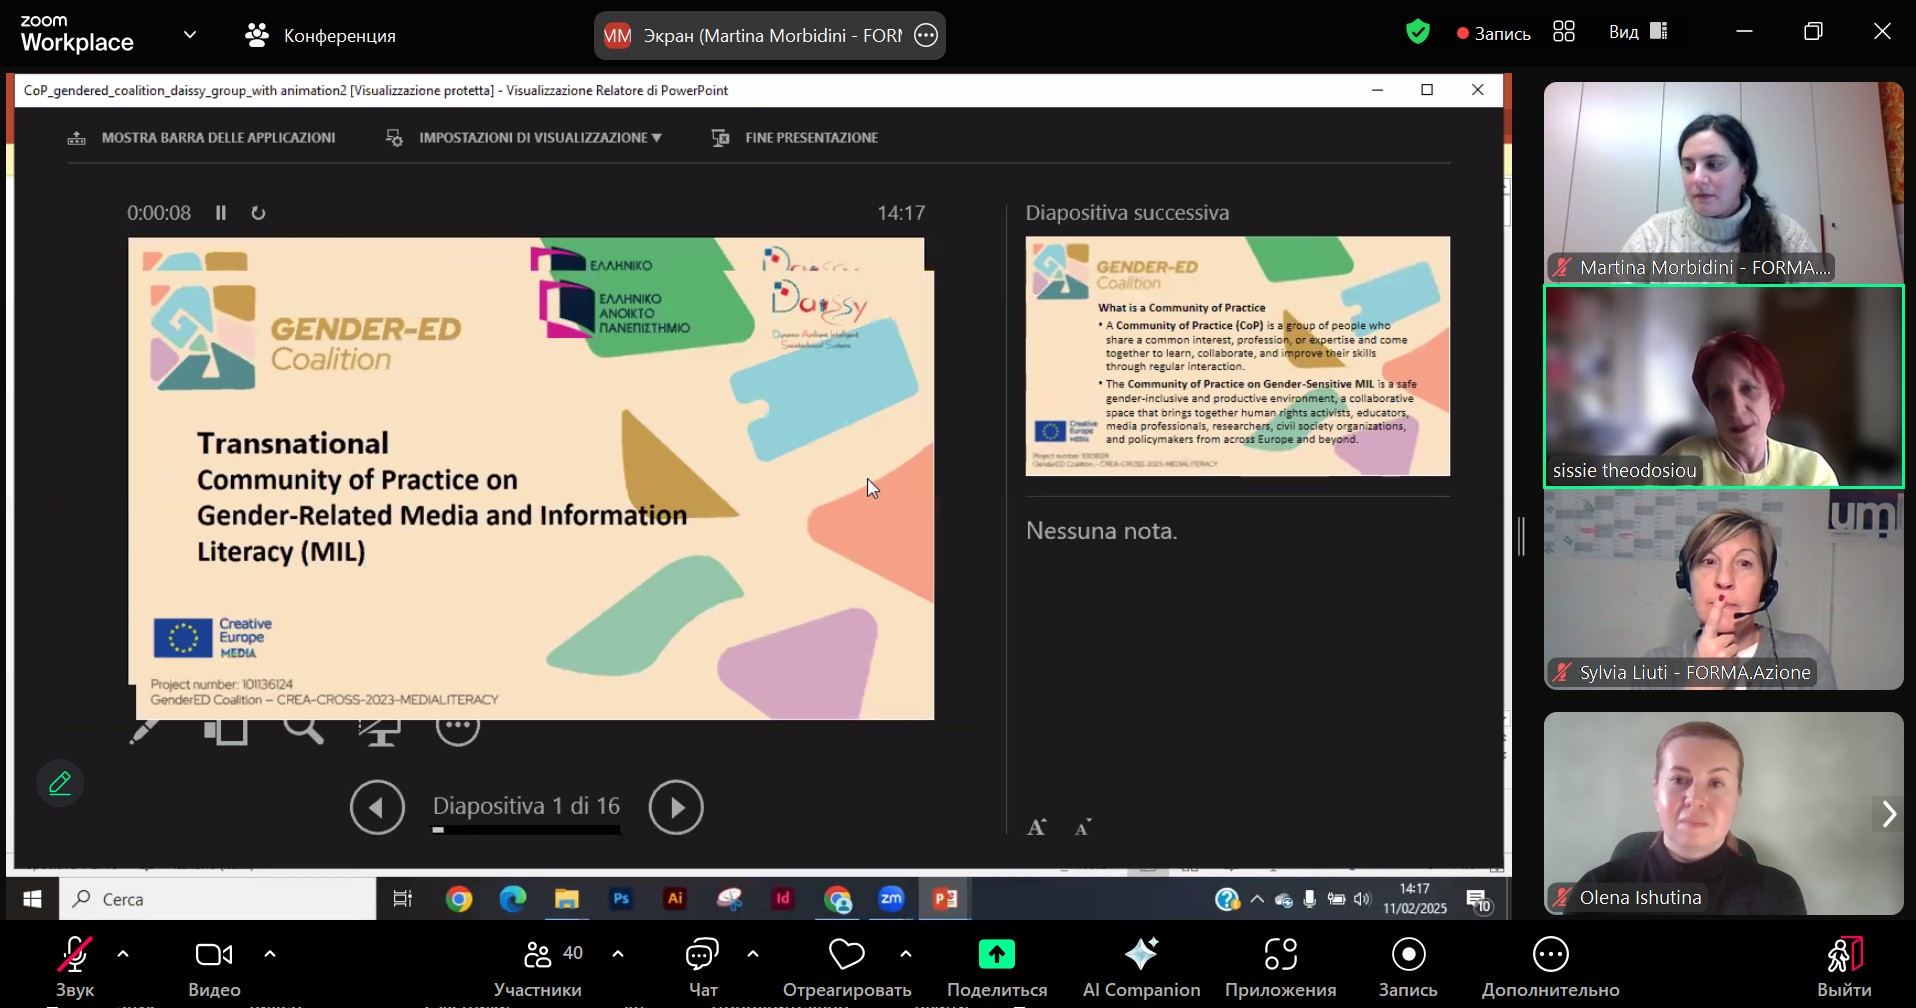Open the Чат chat panel

click(x=703, y=968)
